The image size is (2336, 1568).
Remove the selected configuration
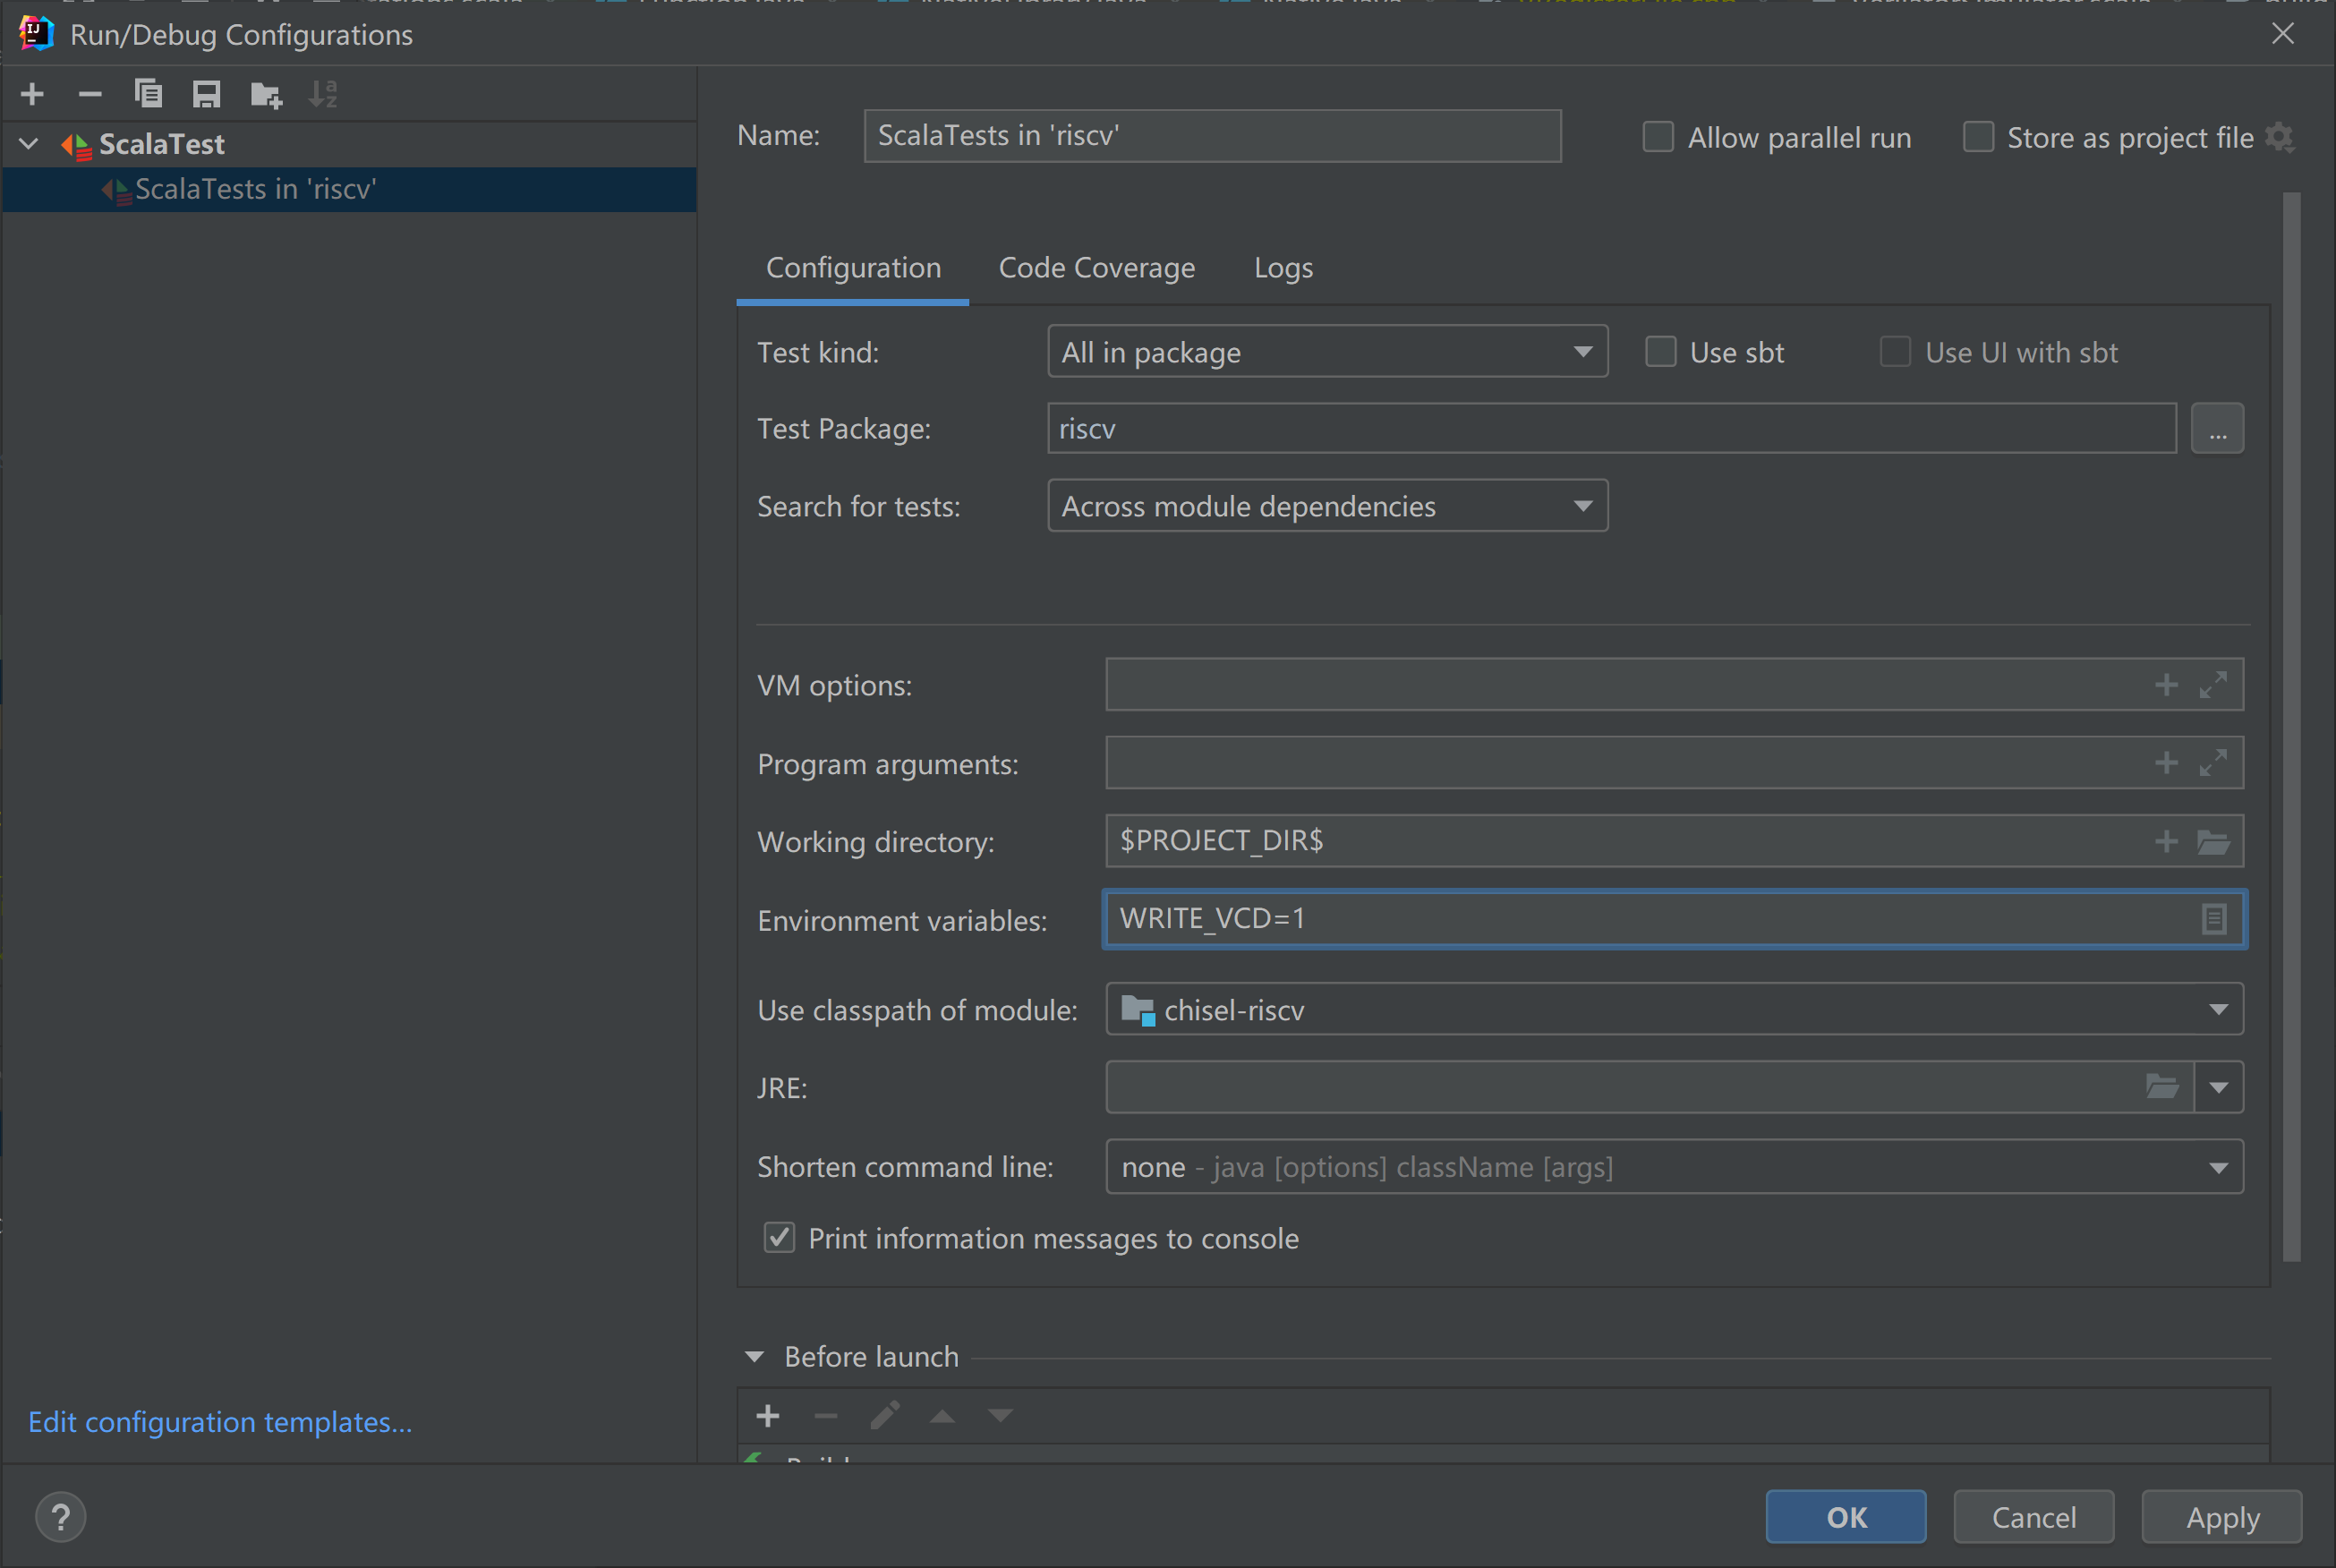click(x=90, y=94)
